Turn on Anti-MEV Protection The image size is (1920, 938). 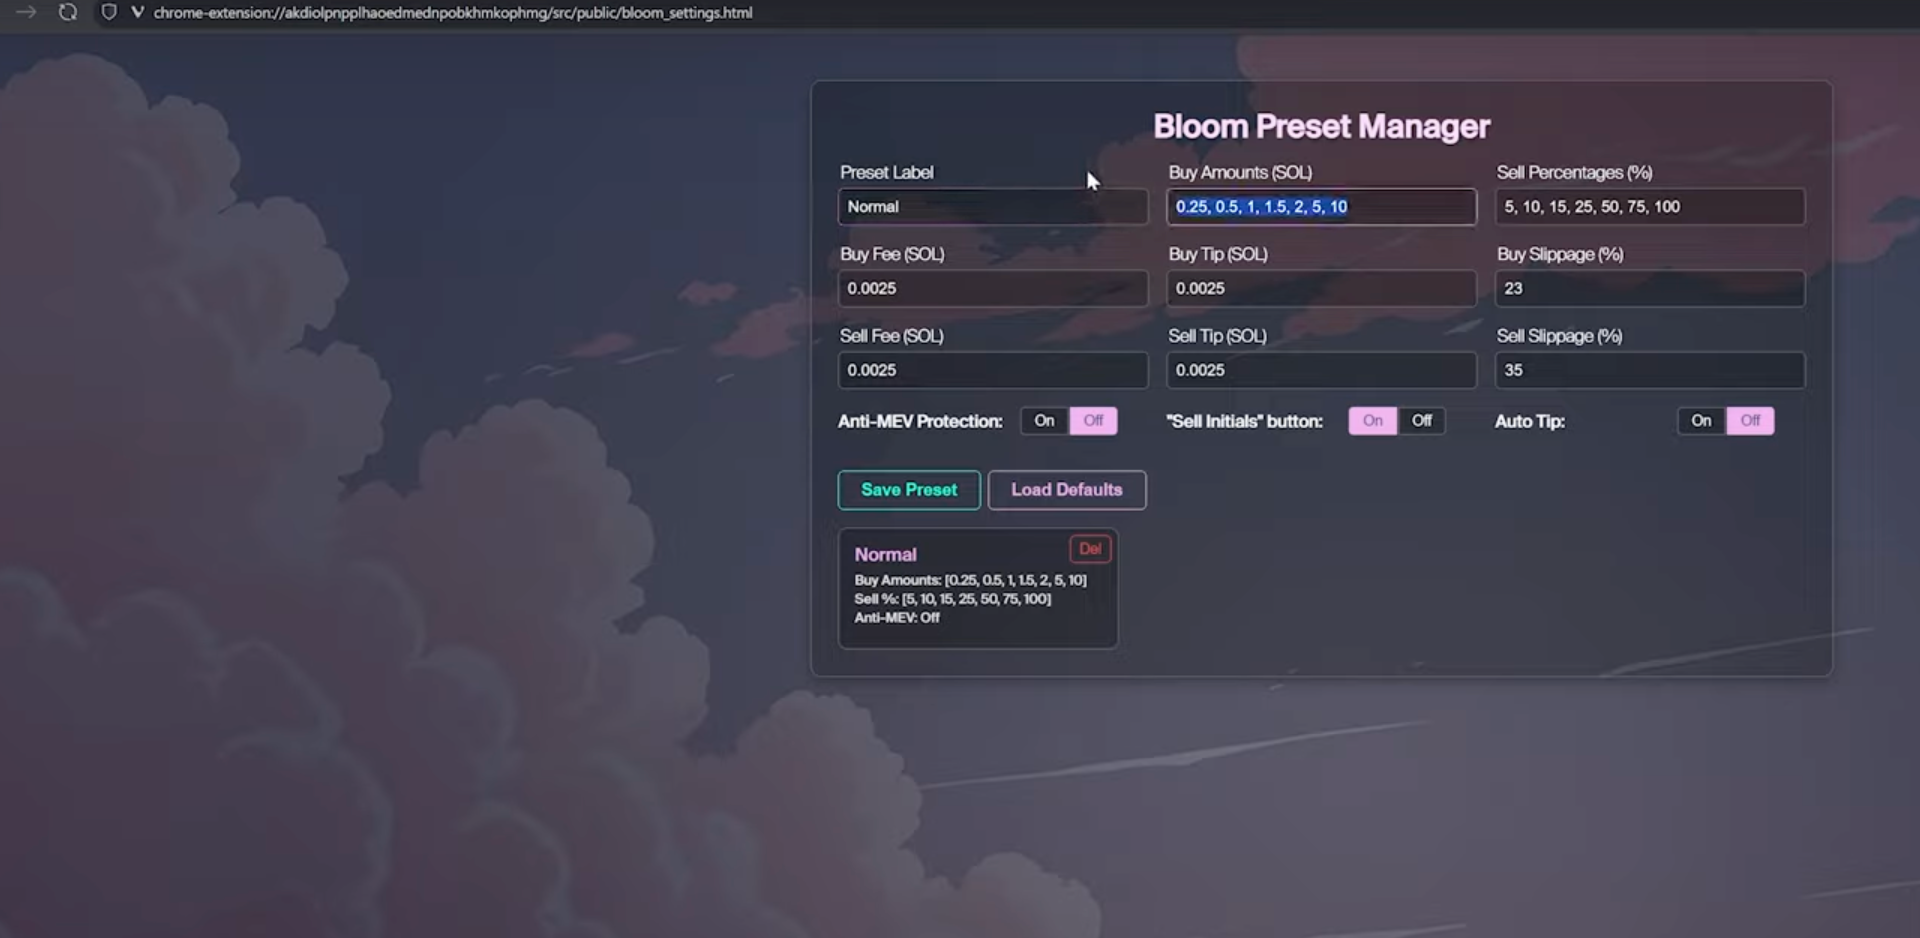[1044, 420]
